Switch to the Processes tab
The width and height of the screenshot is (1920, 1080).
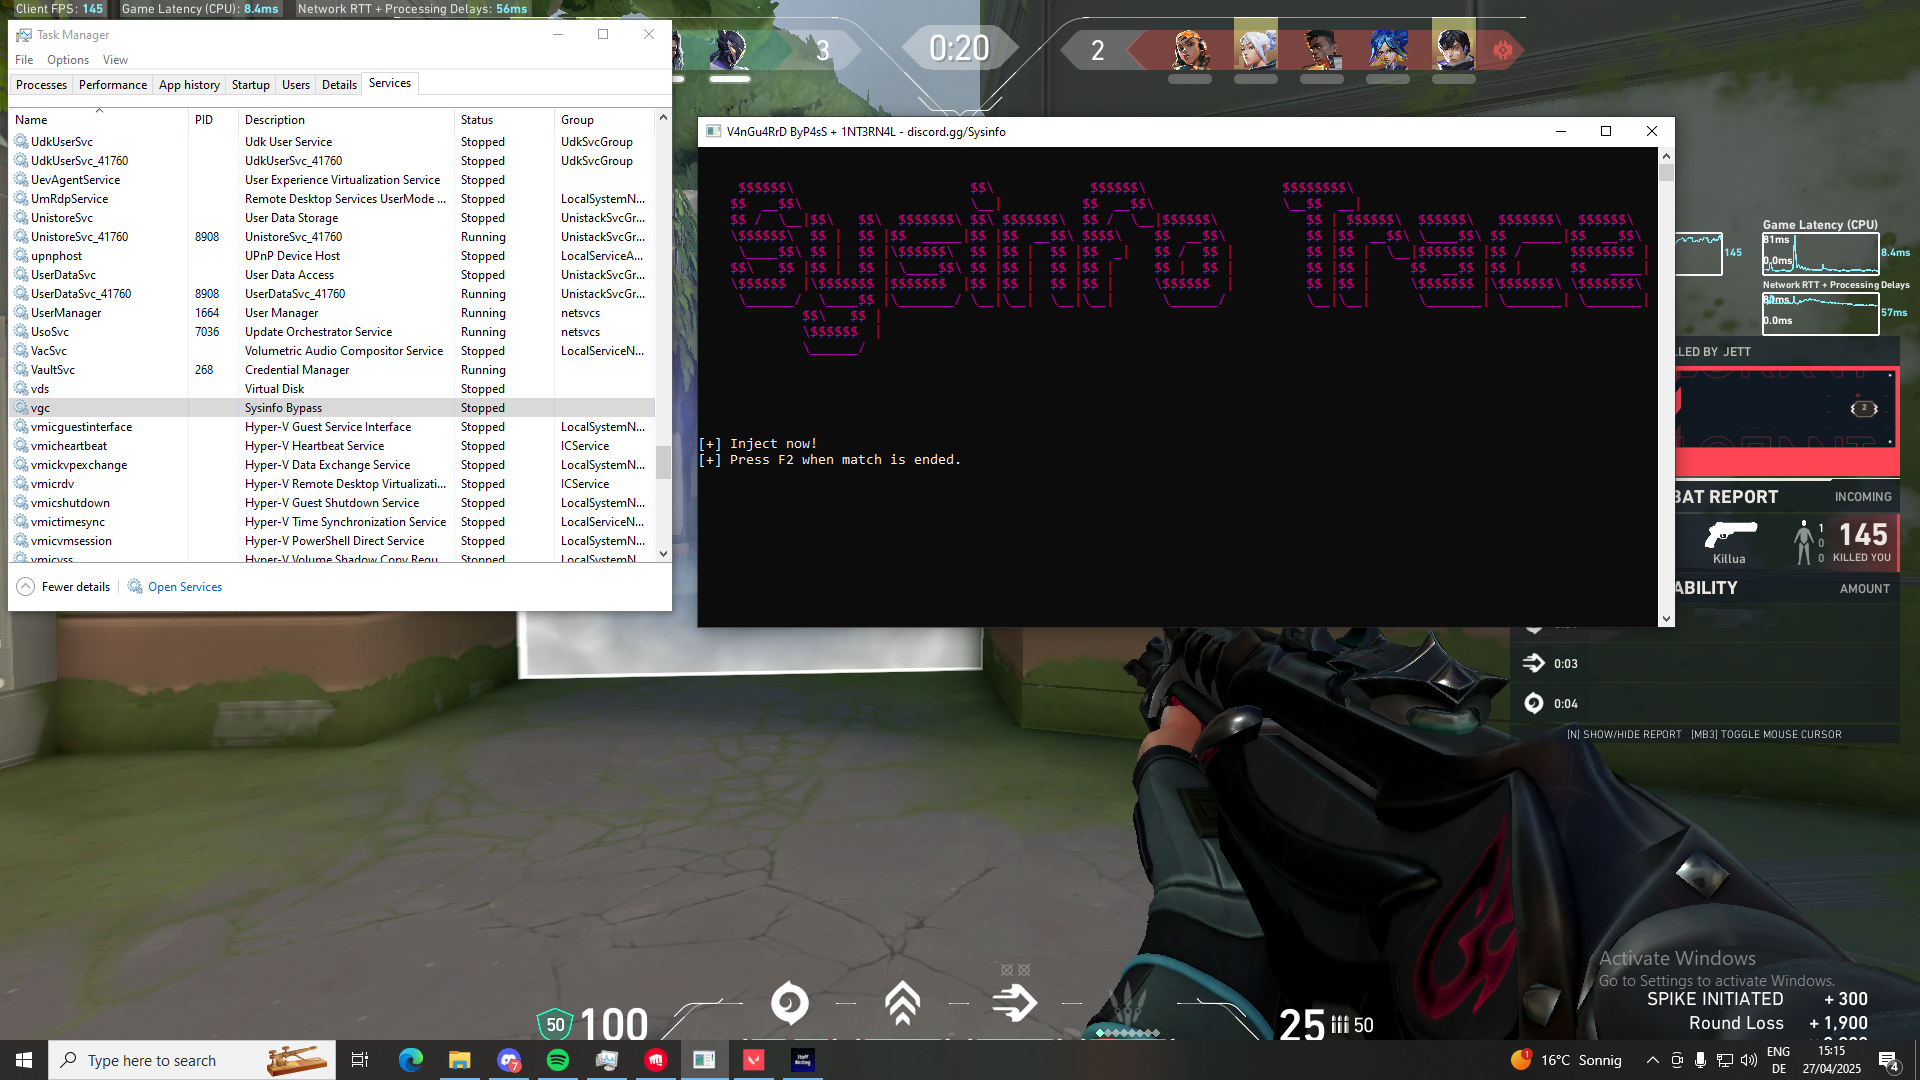[x=41, y=85]
